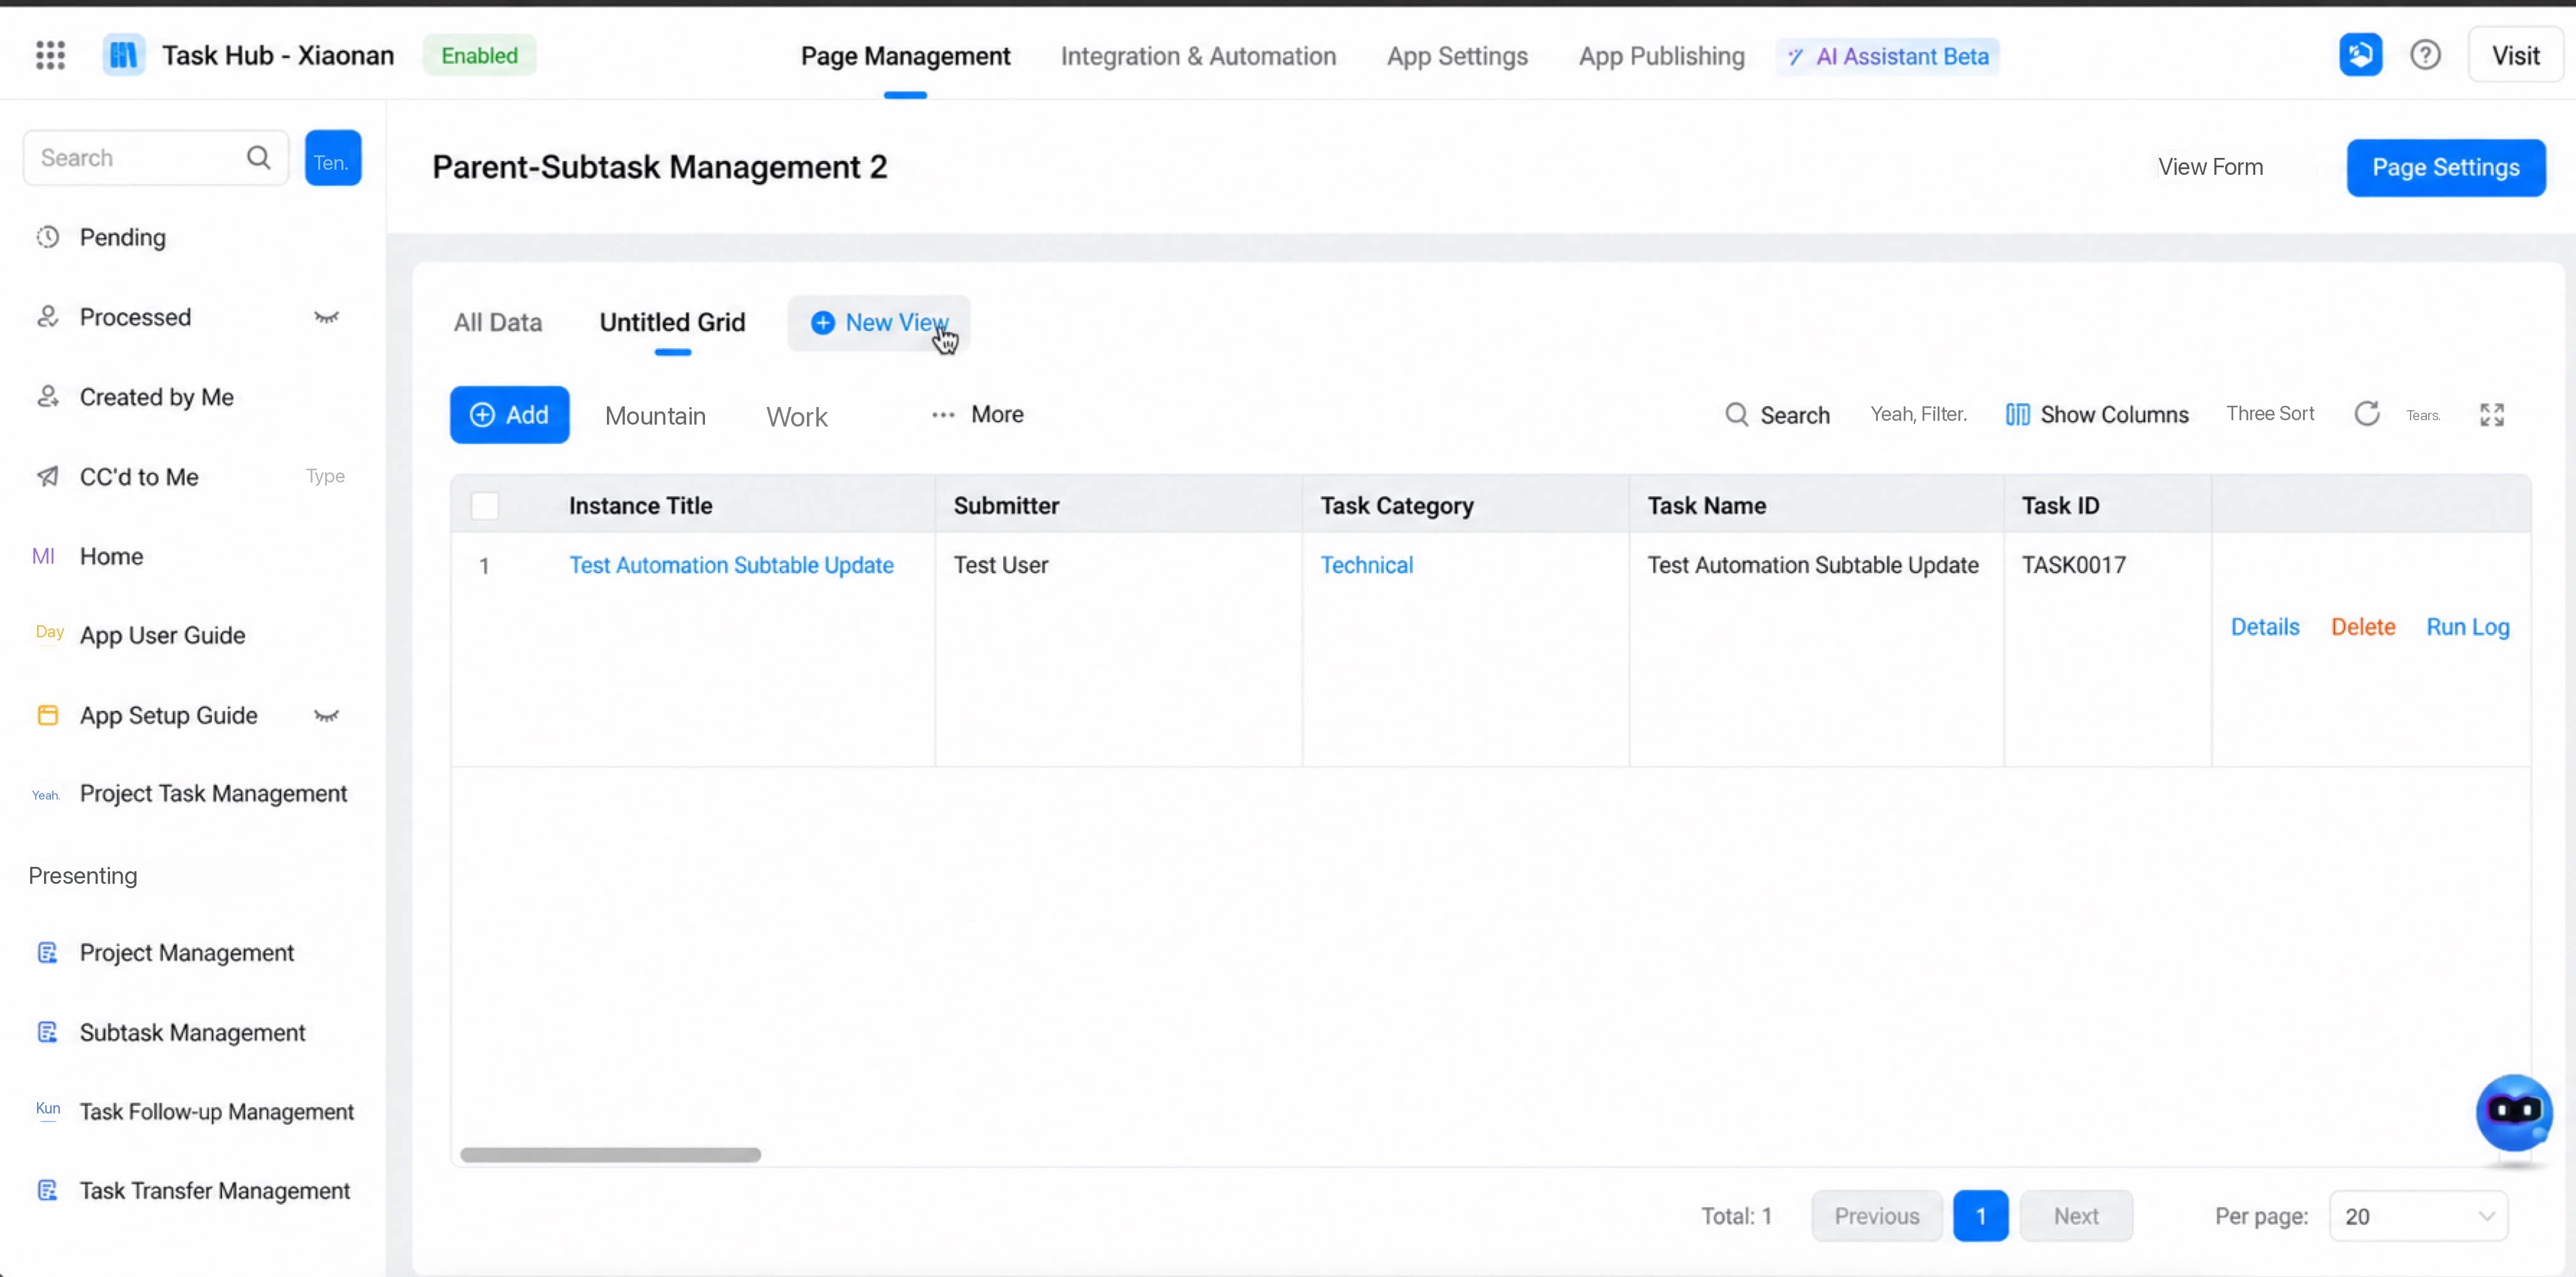Click the sidebar Search input field
The width and height of the screenshot is (2576, 1277).
click(140, 158)
